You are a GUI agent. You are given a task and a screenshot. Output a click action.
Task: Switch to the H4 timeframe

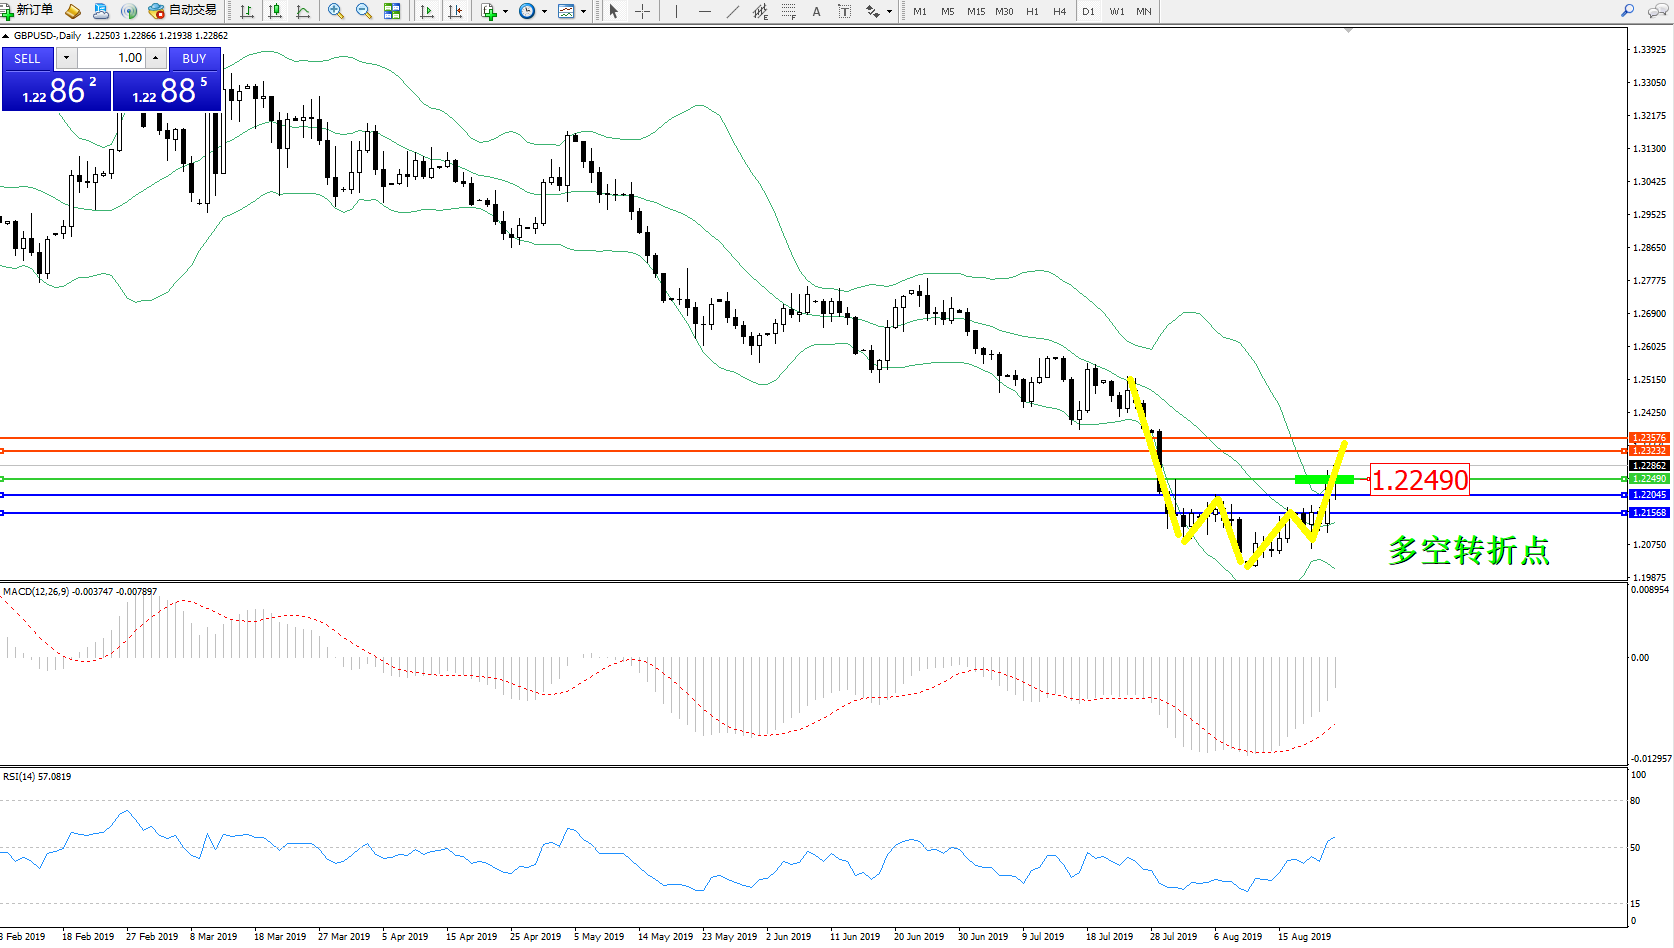(1059, 12)
